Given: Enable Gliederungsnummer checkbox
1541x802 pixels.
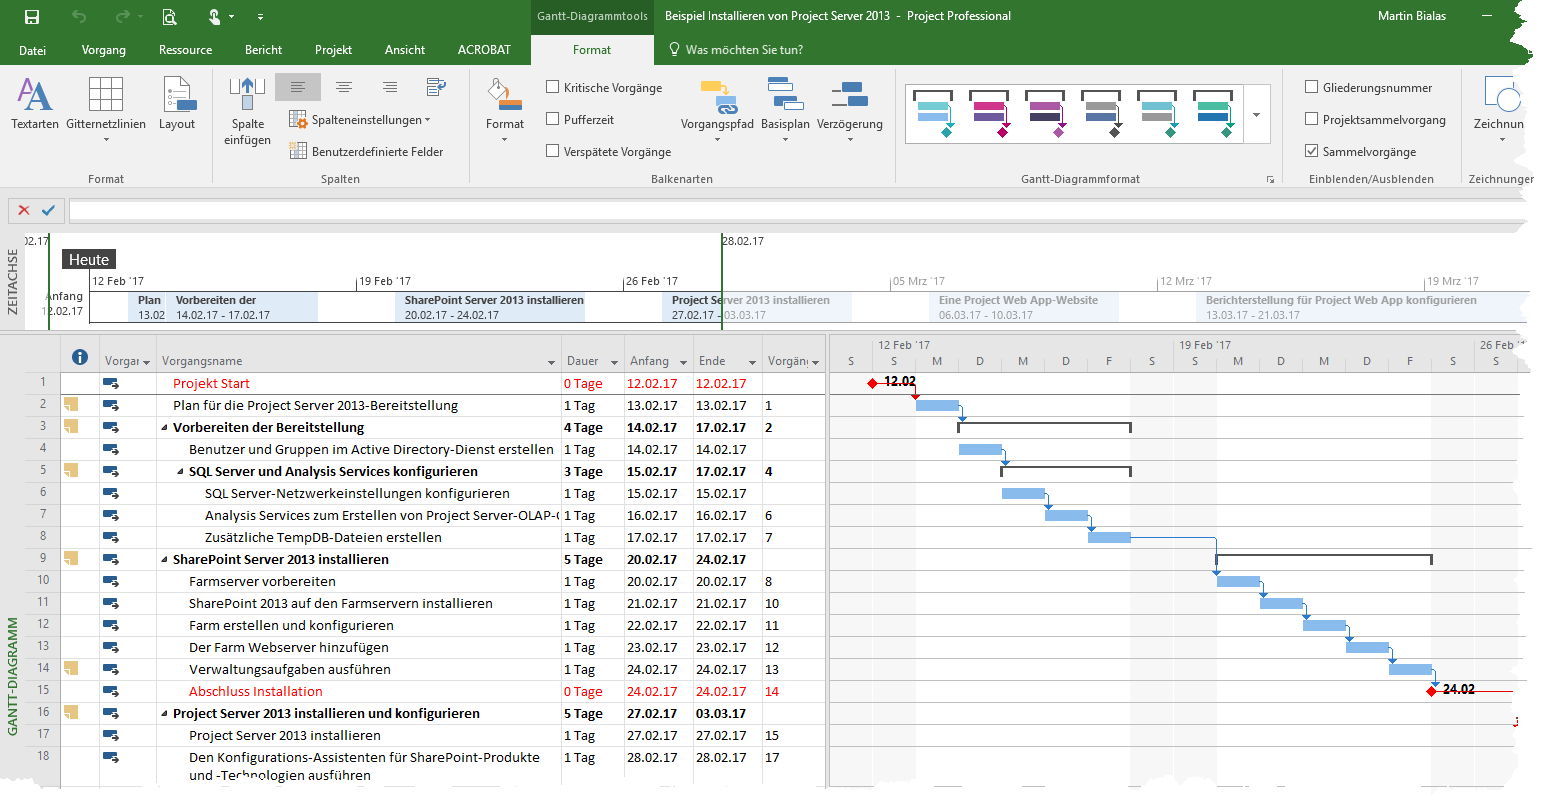Looking at the screenshot, I should [1311, 87].
